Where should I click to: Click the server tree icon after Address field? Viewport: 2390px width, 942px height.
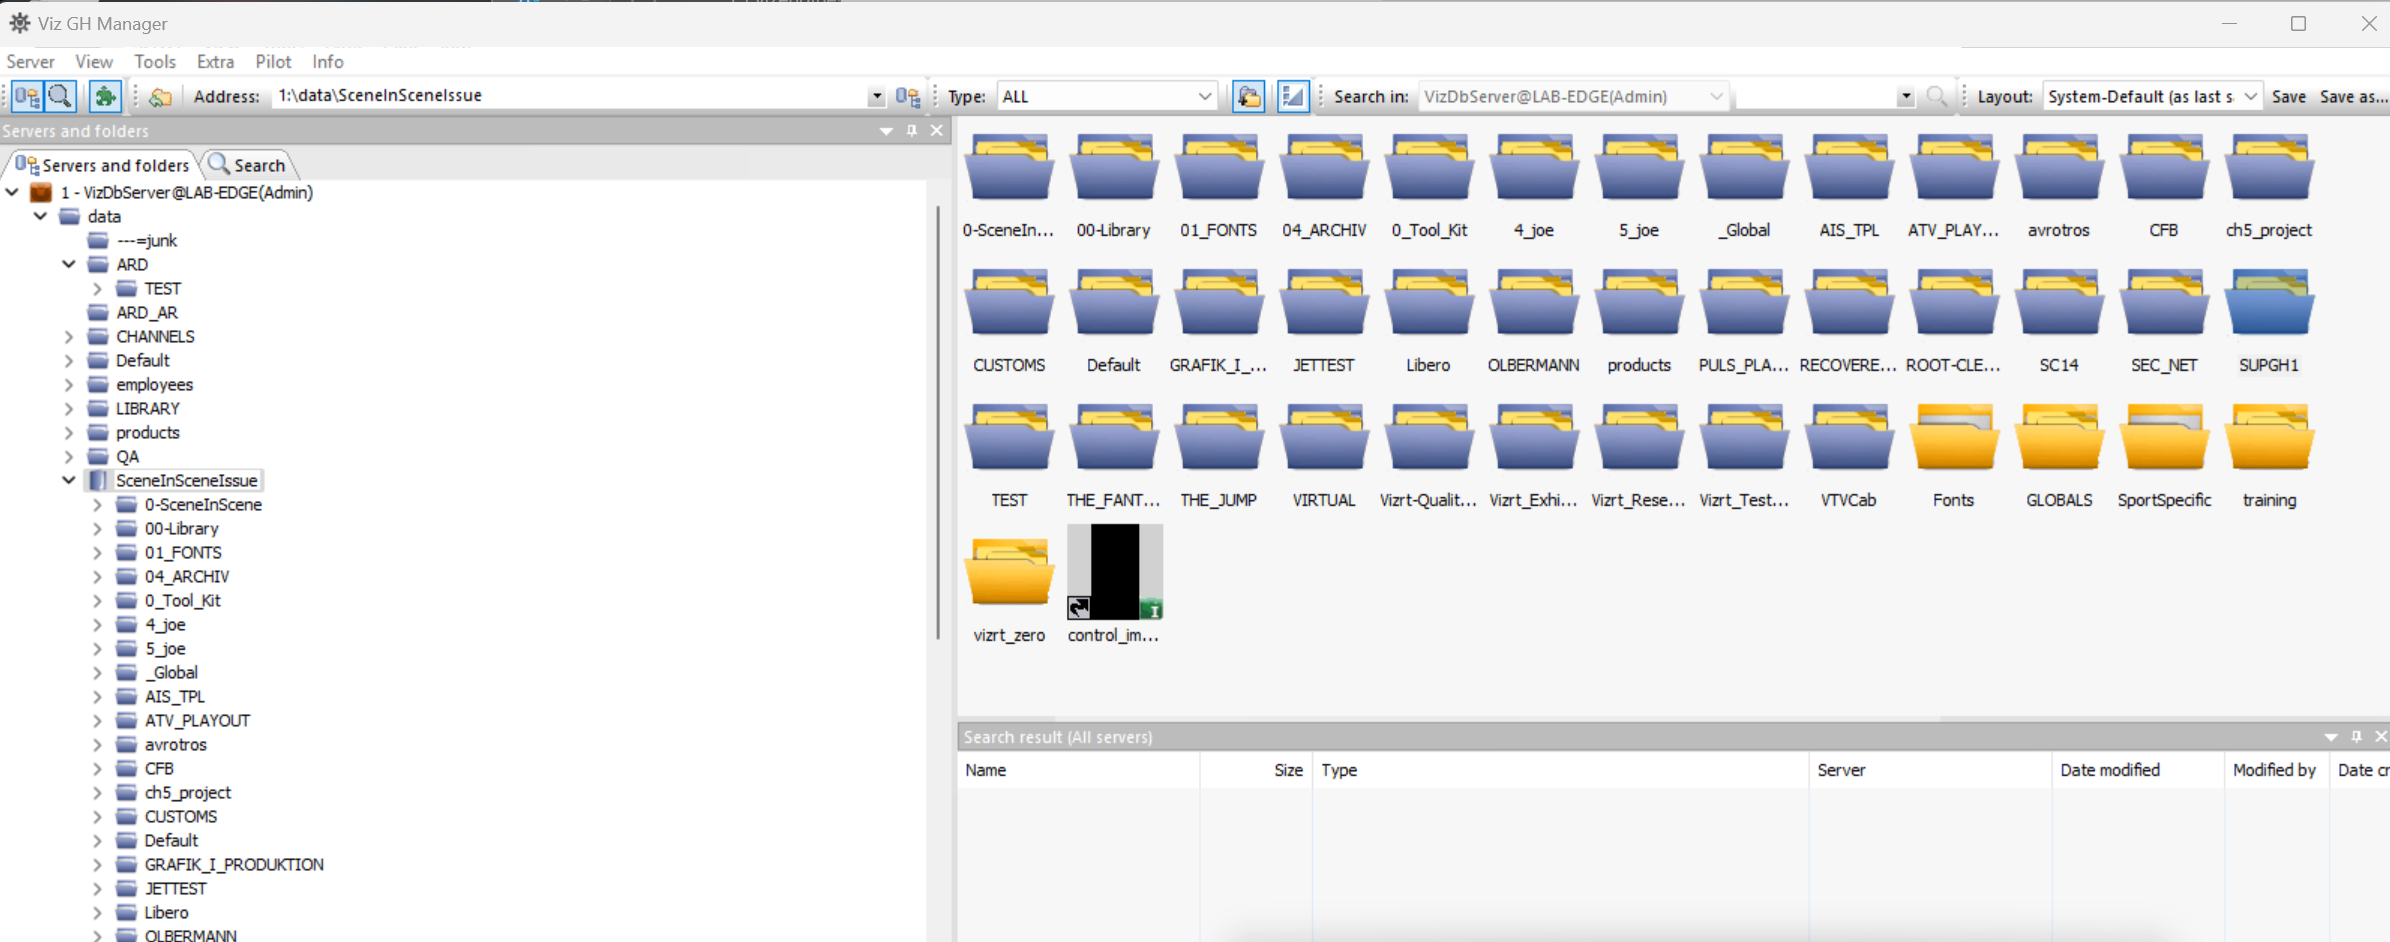(x=908, y=96)
